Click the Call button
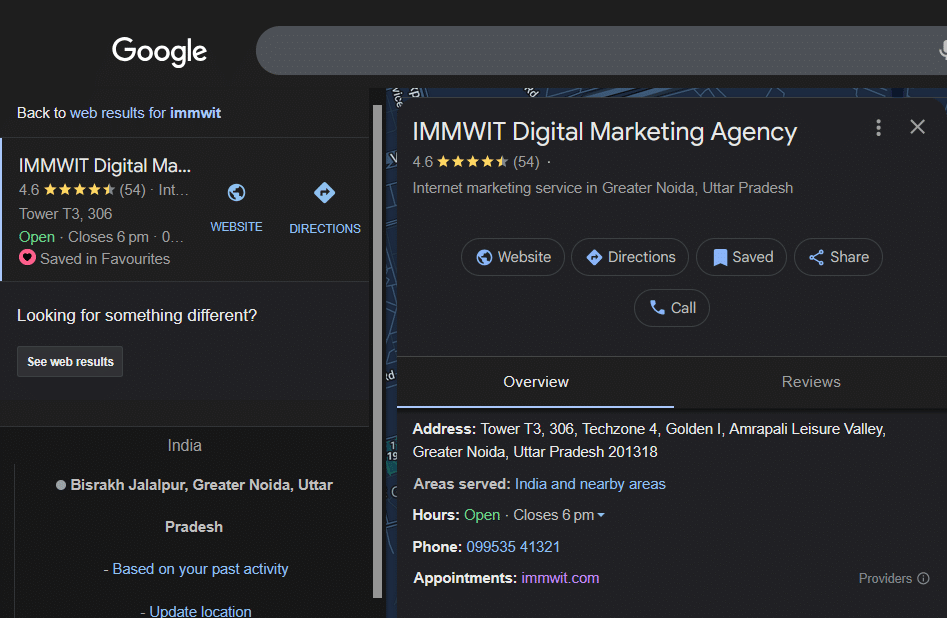Viewport: 947px width, 618px height. coord(672,308)
